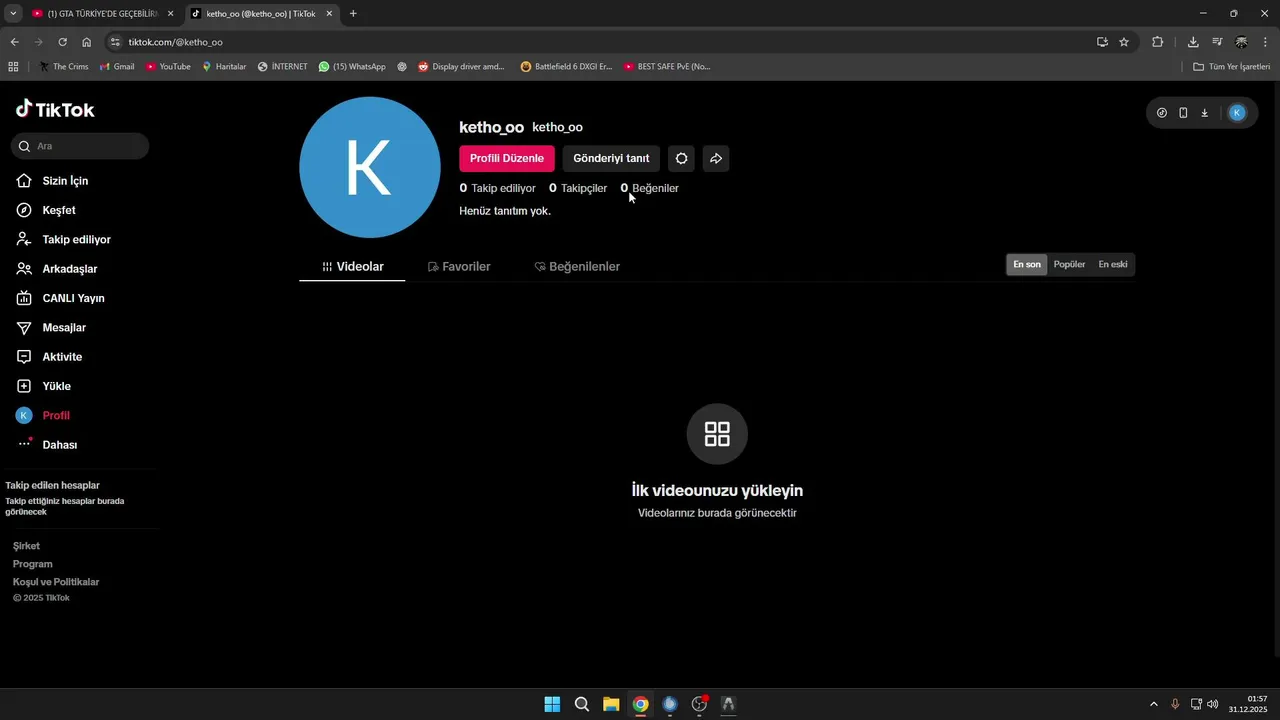This screenshot has width=1280, height=720.
Task: Open YouTube bookmark
Action: (168, 67)
